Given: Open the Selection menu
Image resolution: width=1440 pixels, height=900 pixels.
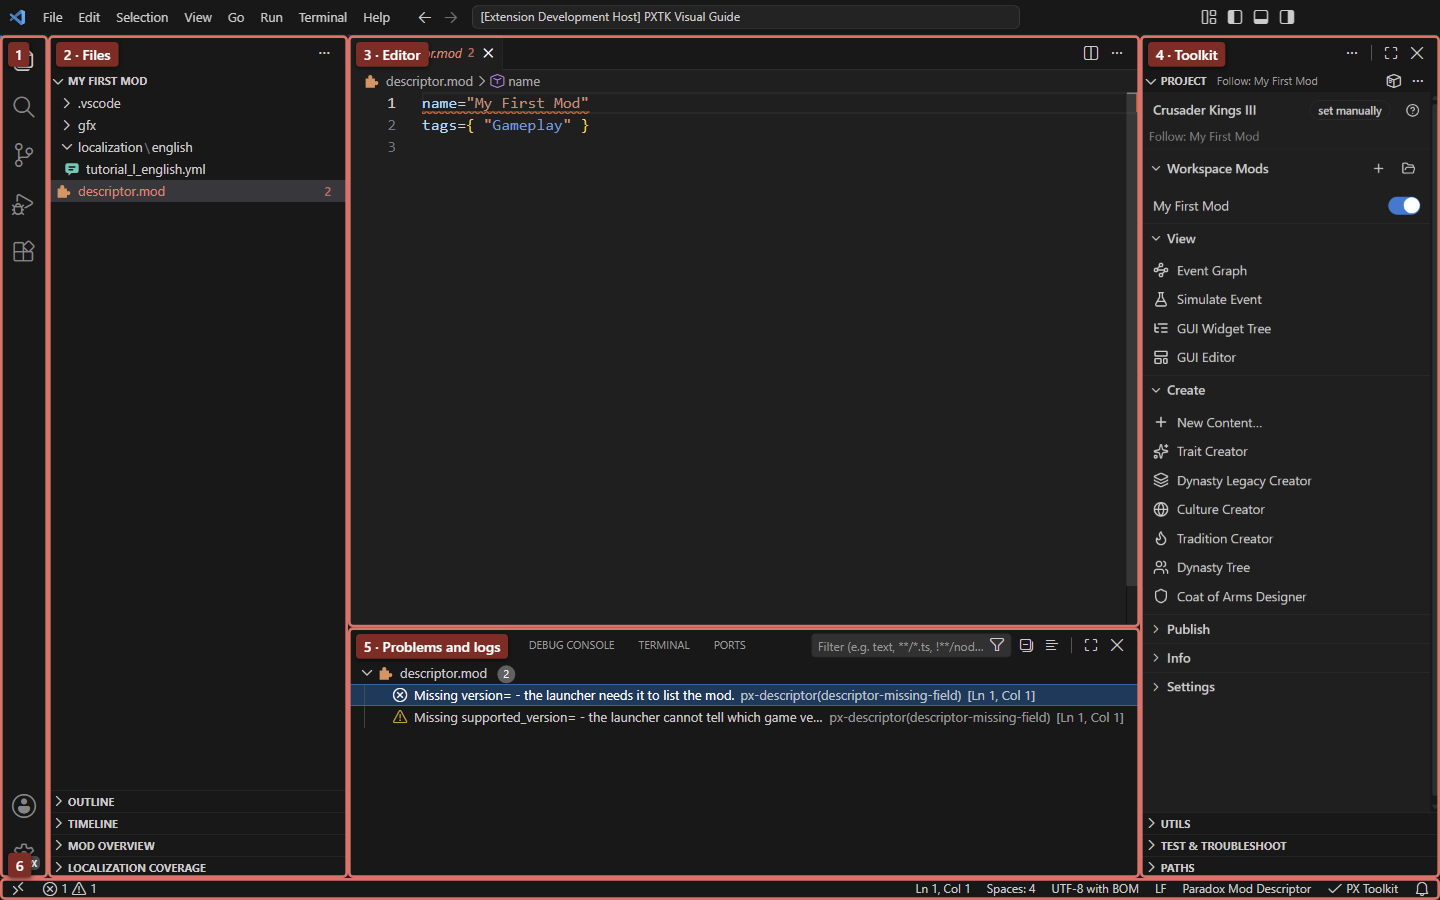Looking at the screenshot, I should (142, 17).
